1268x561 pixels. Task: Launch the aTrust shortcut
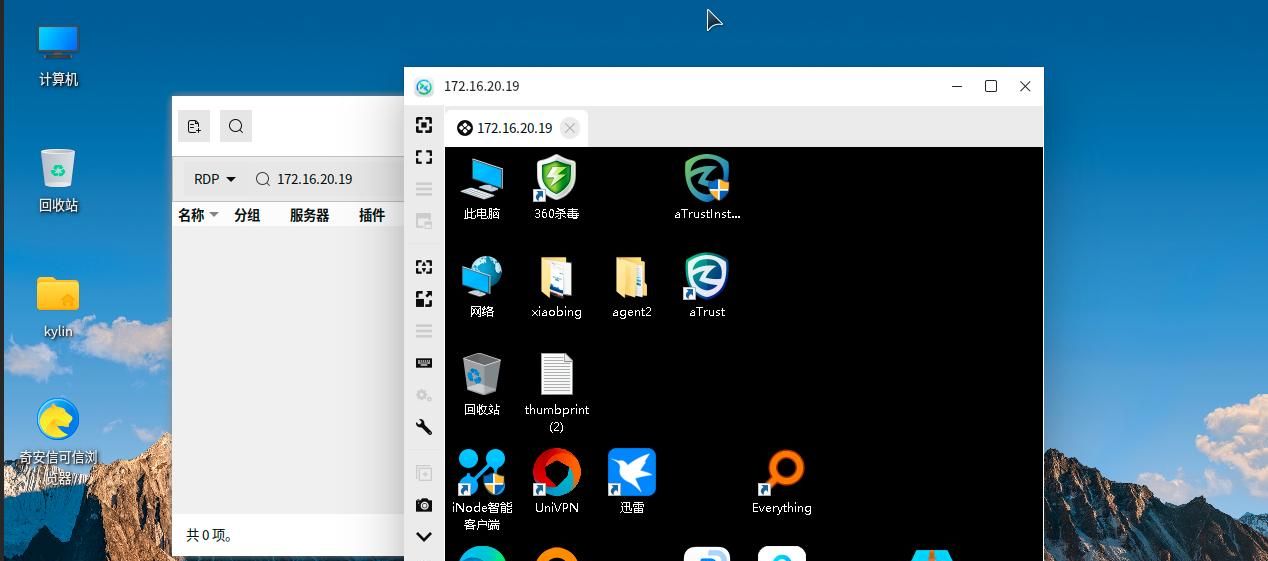click(707, 286)
